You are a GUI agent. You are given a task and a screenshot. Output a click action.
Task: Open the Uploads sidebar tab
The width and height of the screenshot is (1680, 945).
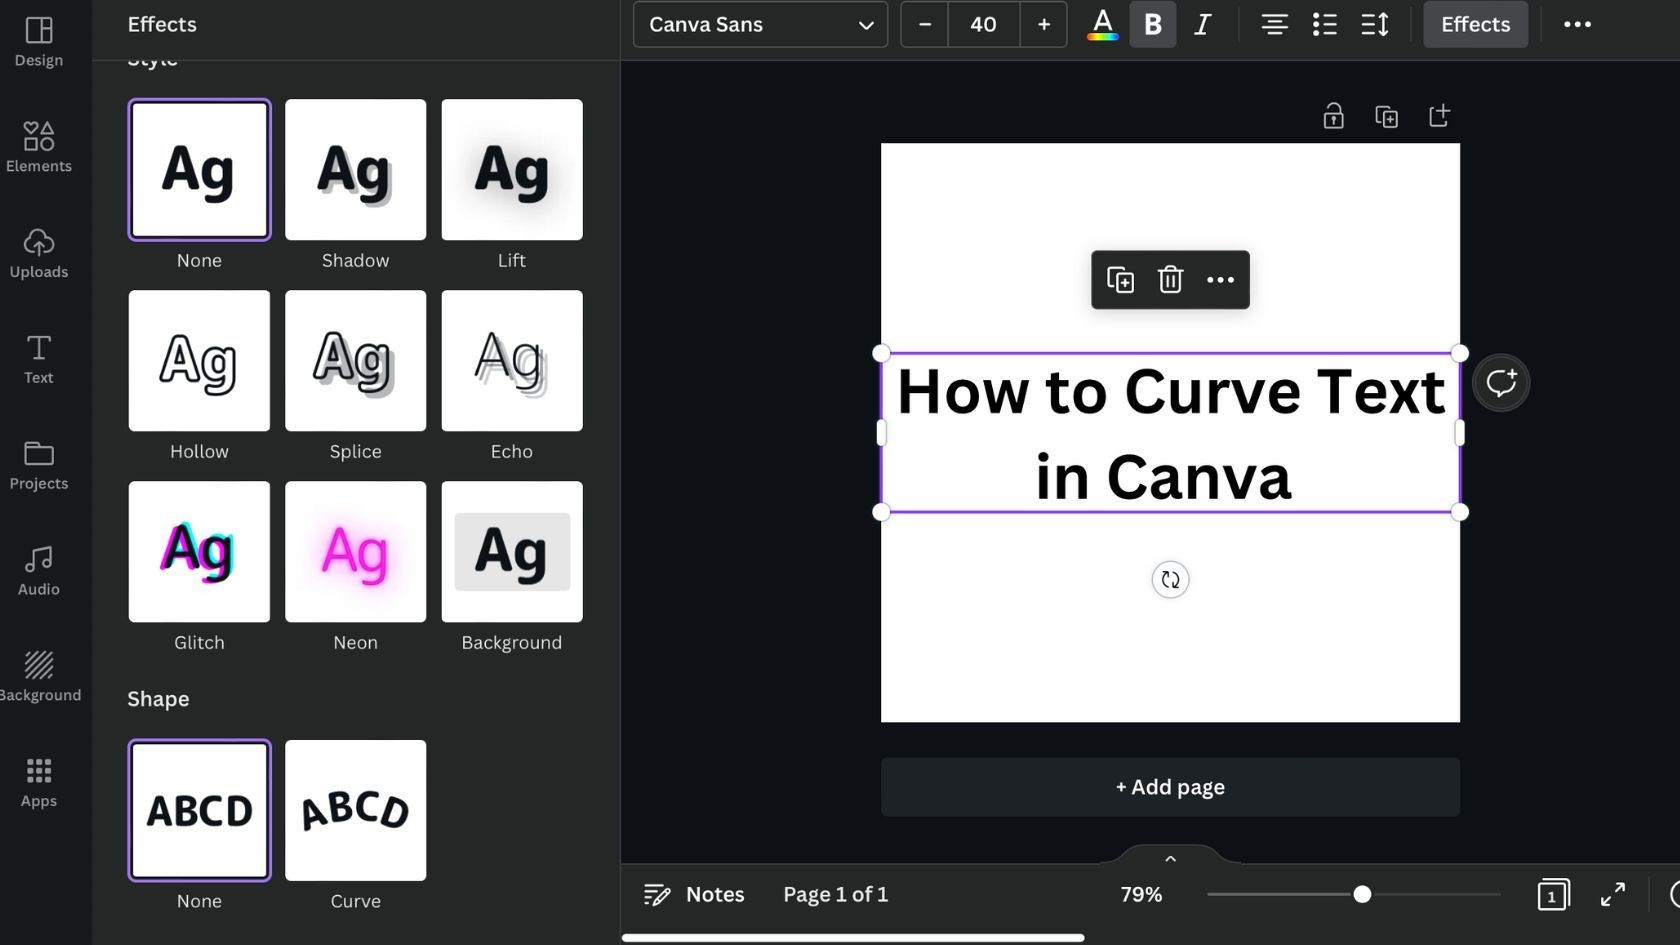pyautogui.click(x=39, y=253)
